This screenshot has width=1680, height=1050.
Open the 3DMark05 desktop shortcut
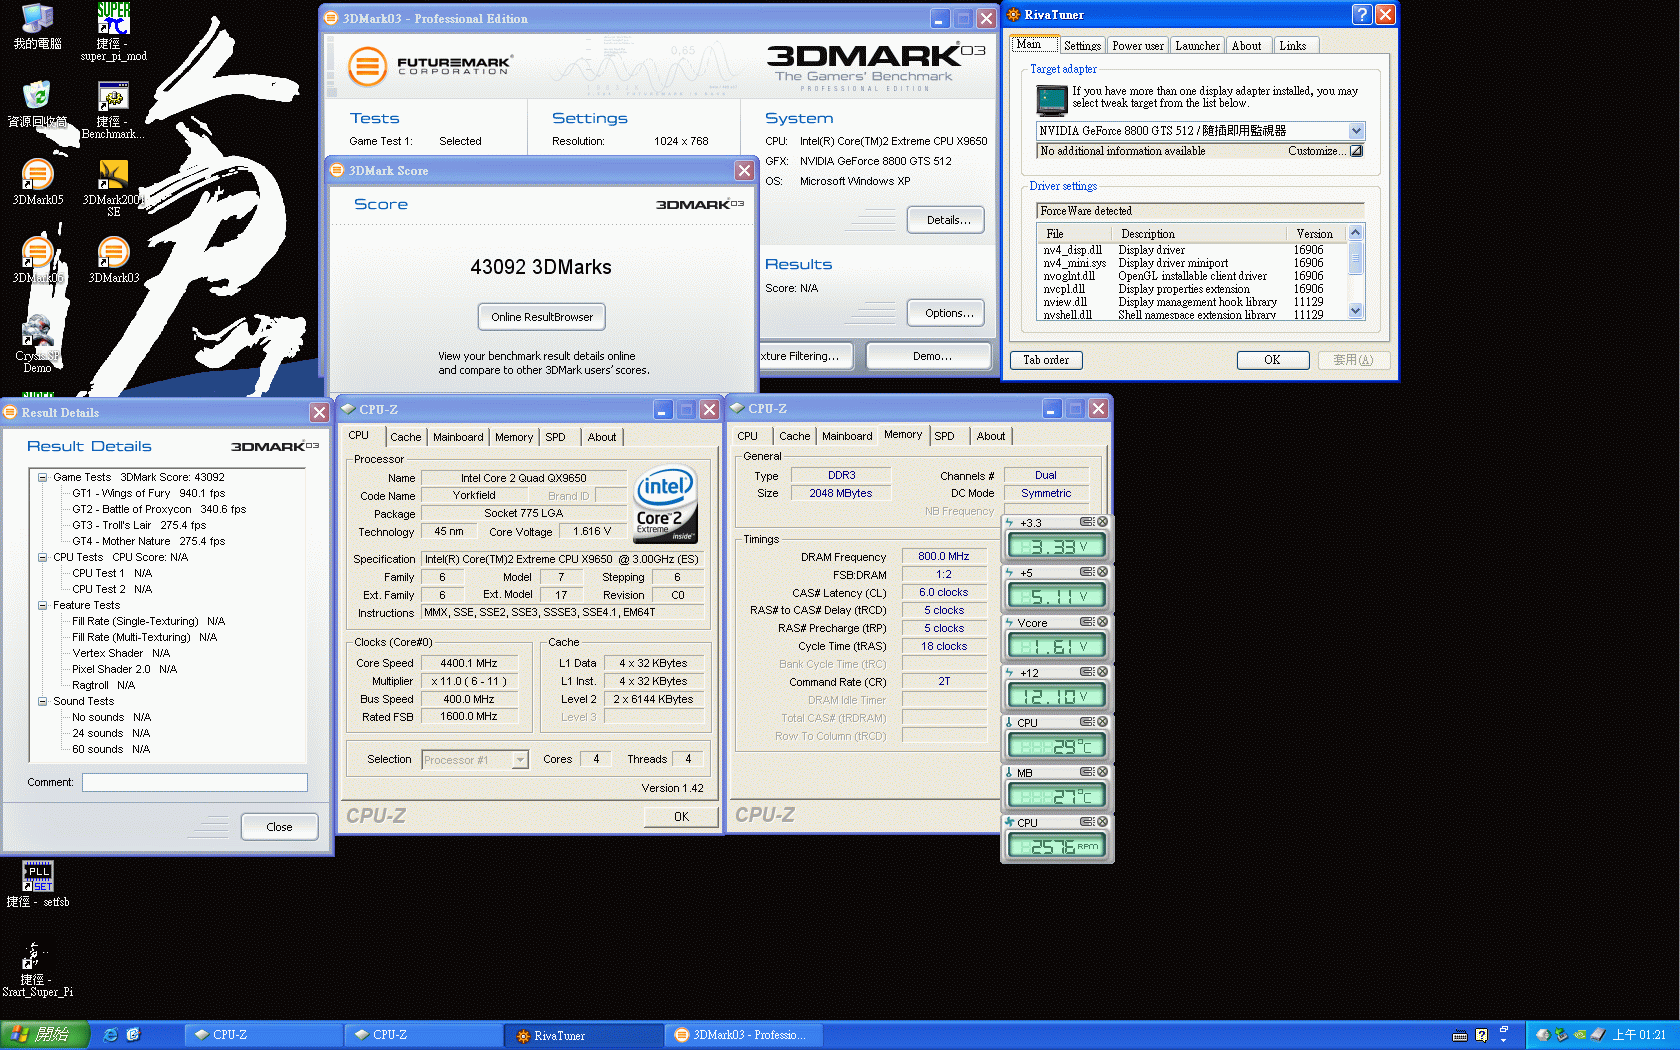(37, 181)
